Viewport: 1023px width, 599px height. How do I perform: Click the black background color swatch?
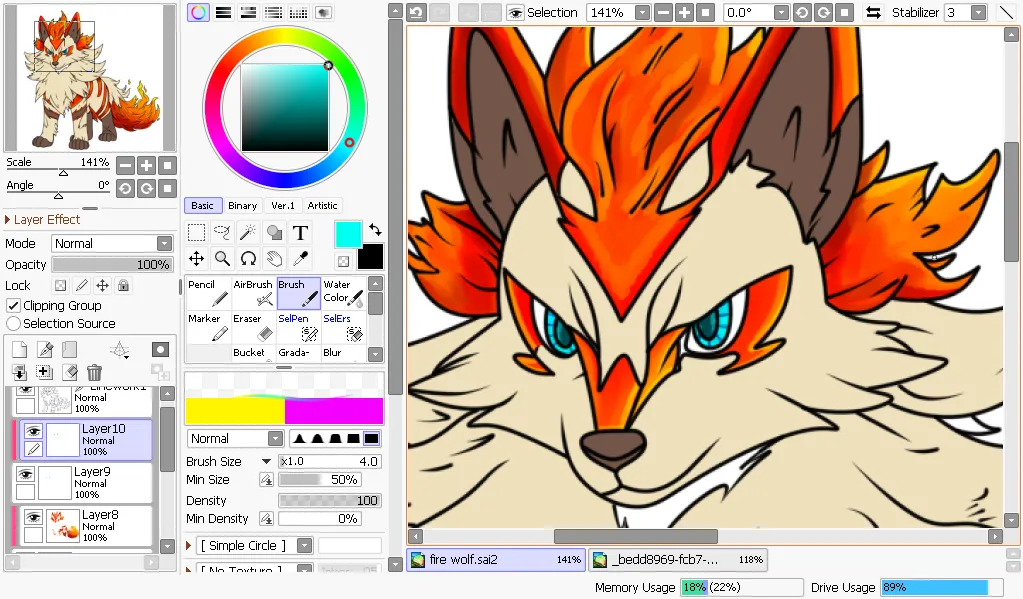tap(371, 256)
